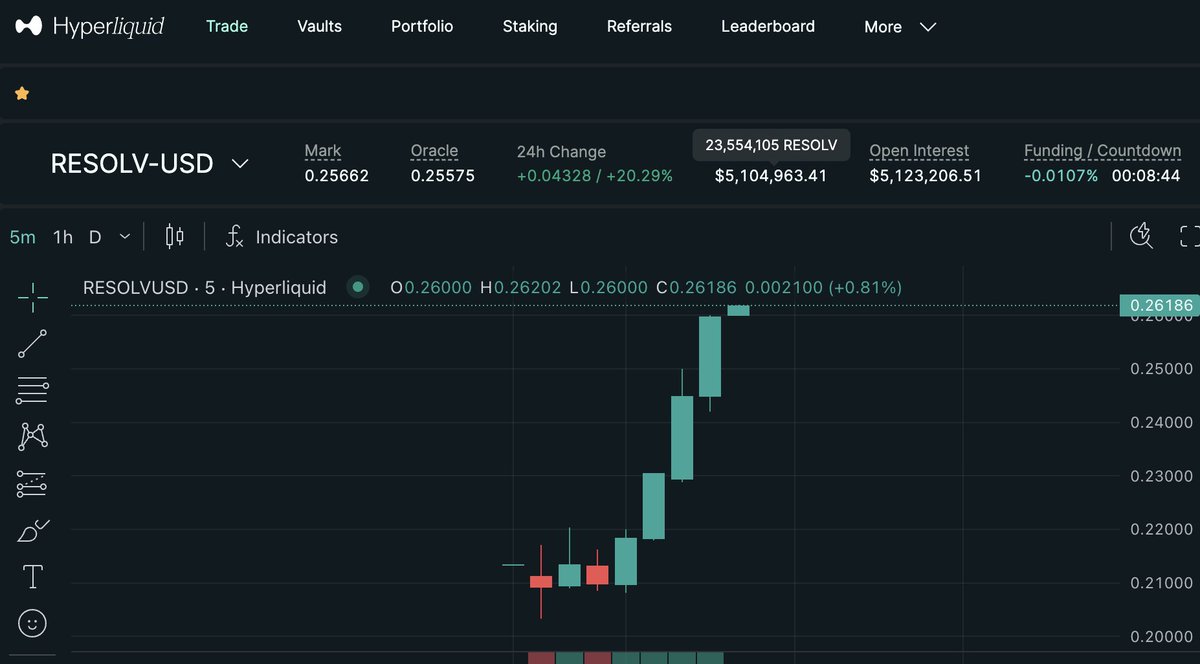Click the $5,123,206.51 open interest value
1200x664 pixels.
[925, 176]
